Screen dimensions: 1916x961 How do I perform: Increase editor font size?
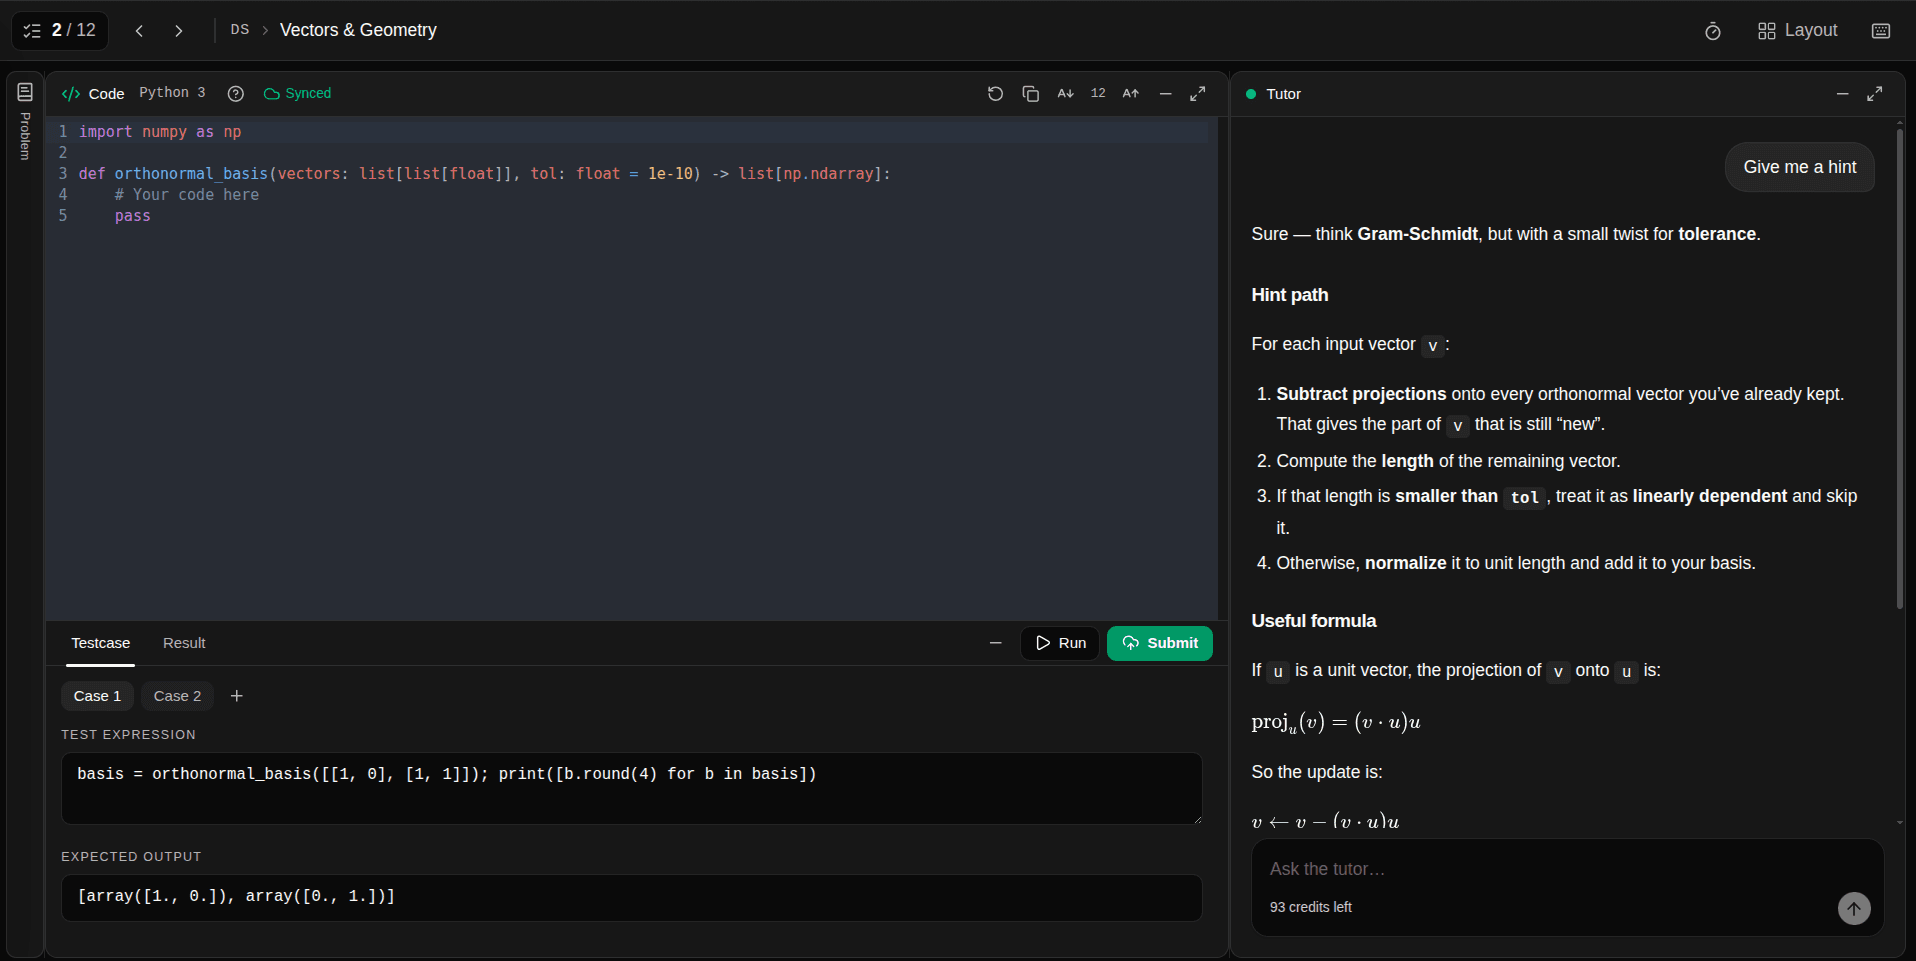(1131, 93)
